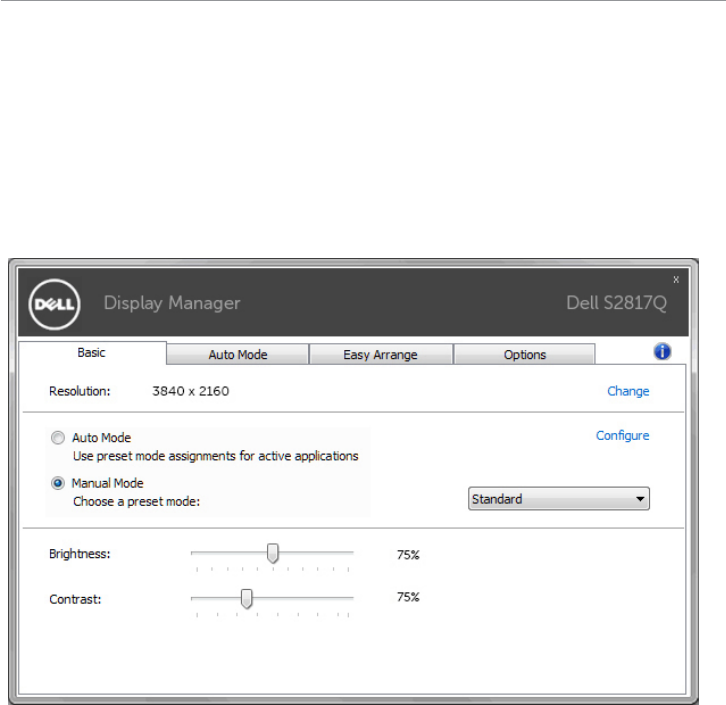Select the Manual Mode radio button

point(58,483)
